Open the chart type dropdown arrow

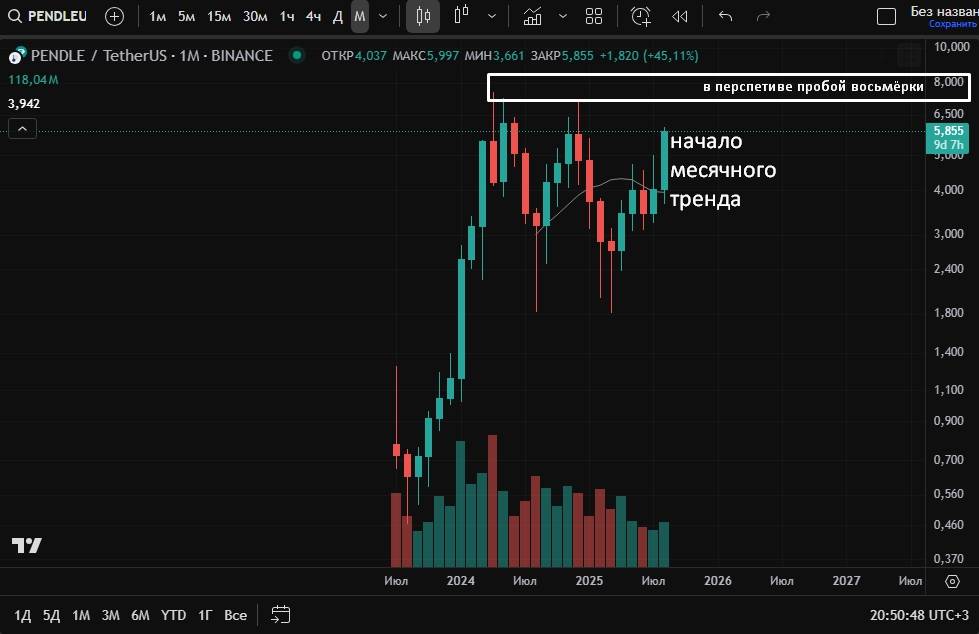(491, 16)
